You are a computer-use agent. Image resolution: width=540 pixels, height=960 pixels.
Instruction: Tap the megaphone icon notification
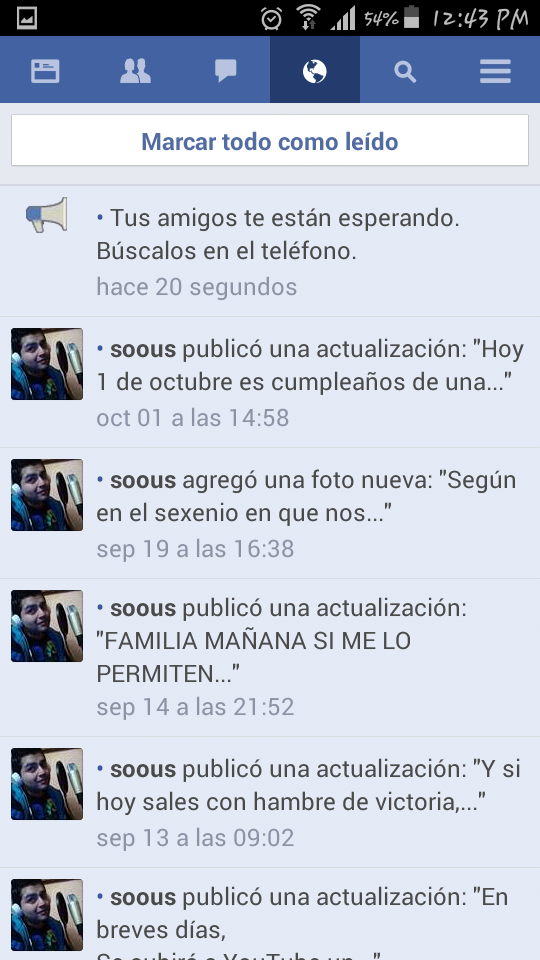coord(47,214)
